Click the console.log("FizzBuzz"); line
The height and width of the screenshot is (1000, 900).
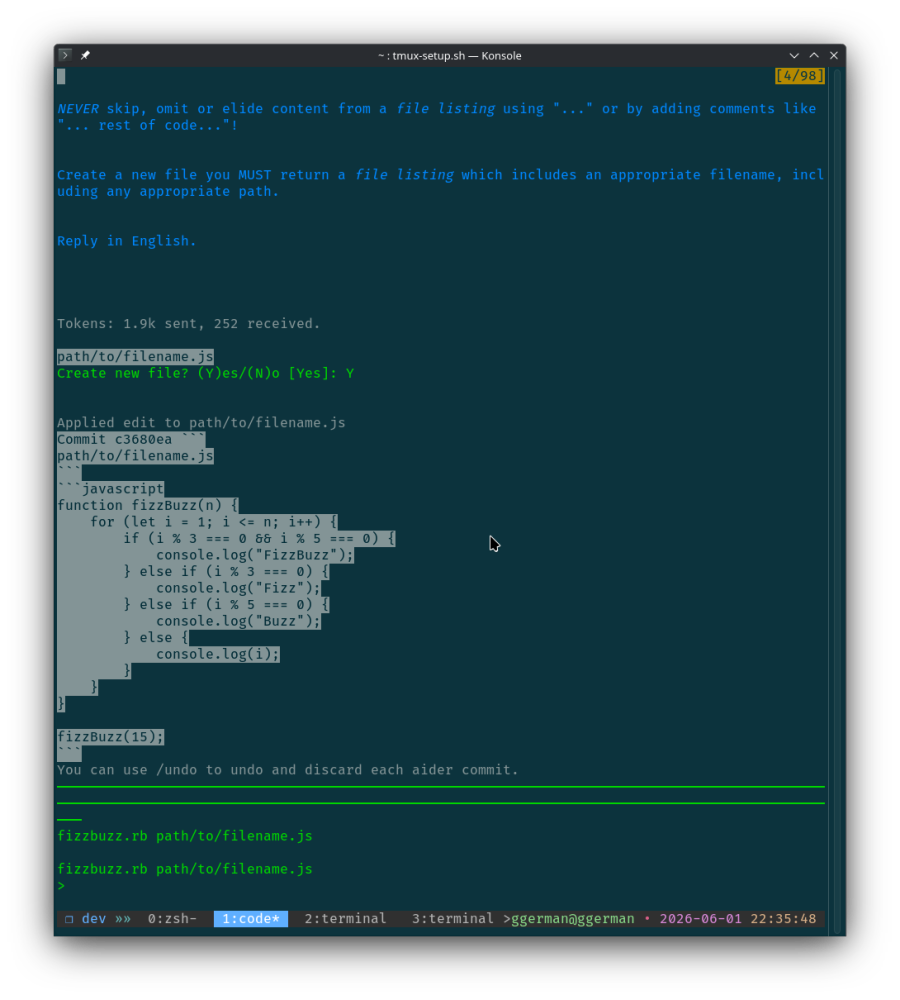coord(255,555)
